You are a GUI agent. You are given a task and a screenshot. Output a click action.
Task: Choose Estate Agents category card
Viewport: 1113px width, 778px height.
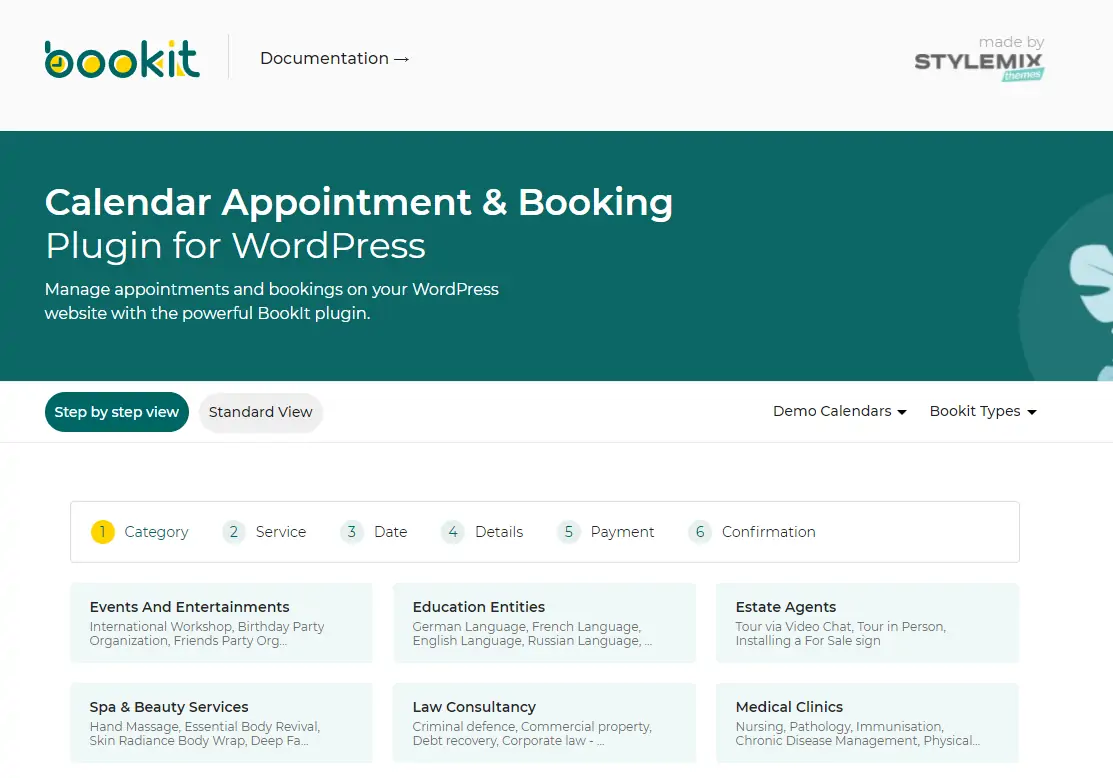point(867,623)
